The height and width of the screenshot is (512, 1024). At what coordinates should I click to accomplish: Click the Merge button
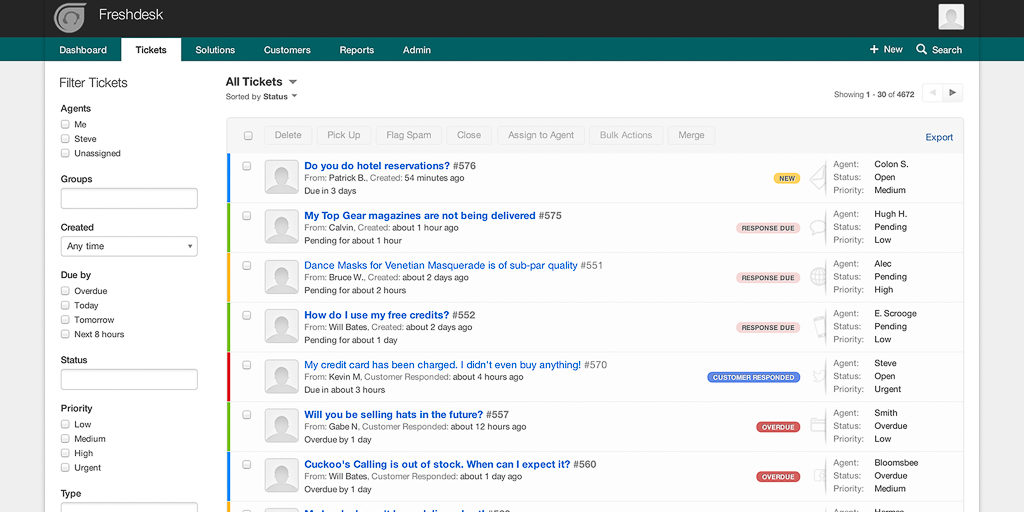click(691, 135)
